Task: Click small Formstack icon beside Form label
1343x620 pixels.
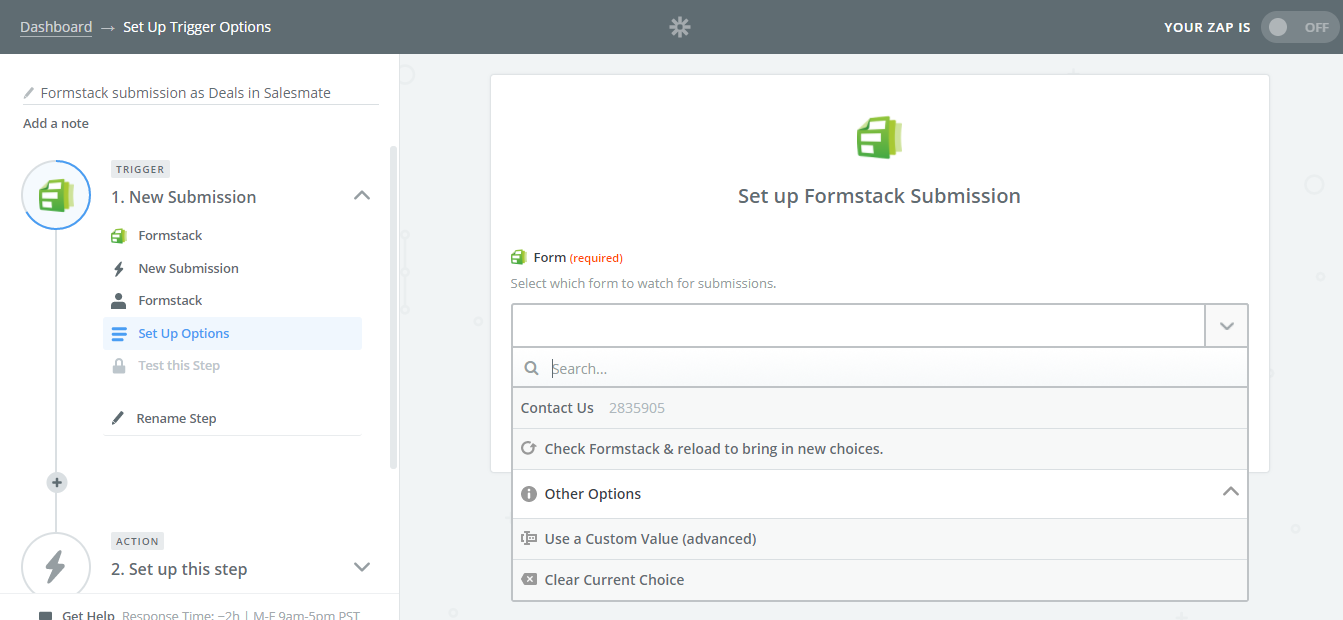Action: coord(519,257)
